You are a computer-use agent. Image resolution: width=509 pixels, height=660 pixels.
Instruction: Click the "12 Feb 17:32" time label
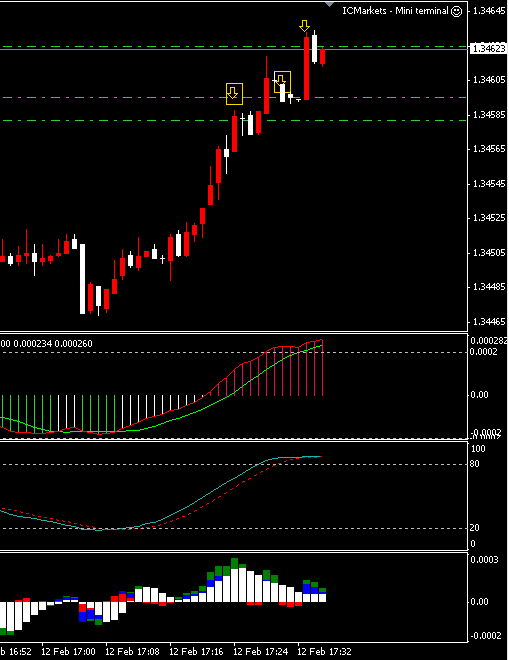pos(324,652)
